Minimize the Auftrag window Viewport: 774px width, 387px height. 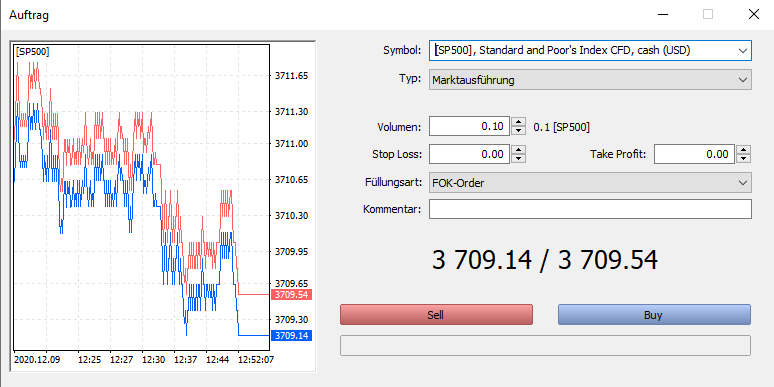[x=663, y=14]
